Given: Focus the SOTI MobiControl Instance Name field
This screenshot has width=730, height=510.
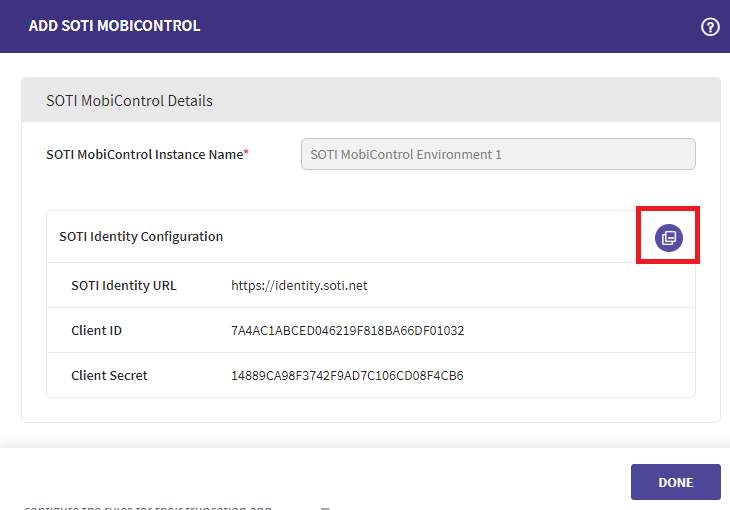Looking at the screenshot, I should point(497,155).
